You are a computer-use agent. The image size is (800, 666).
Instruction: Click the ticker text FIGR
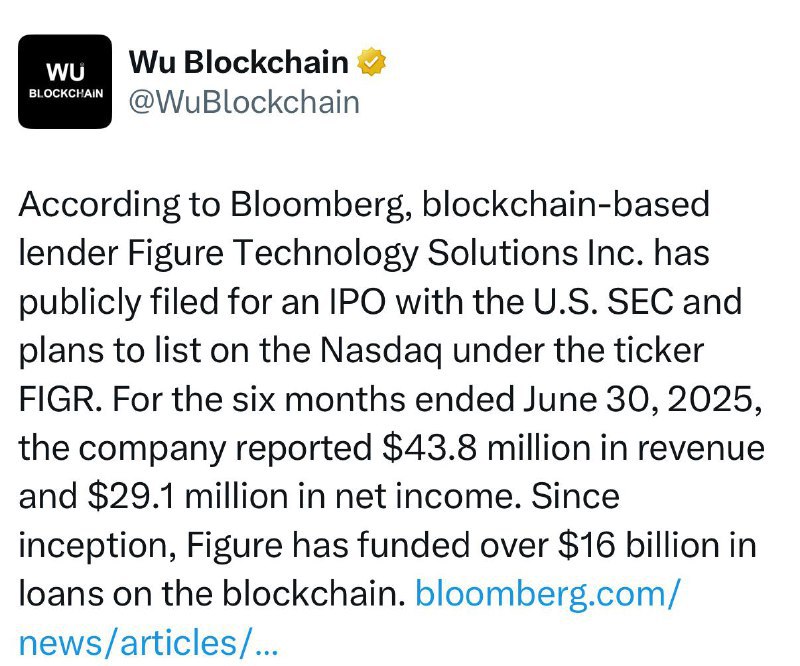coord(56,399)
